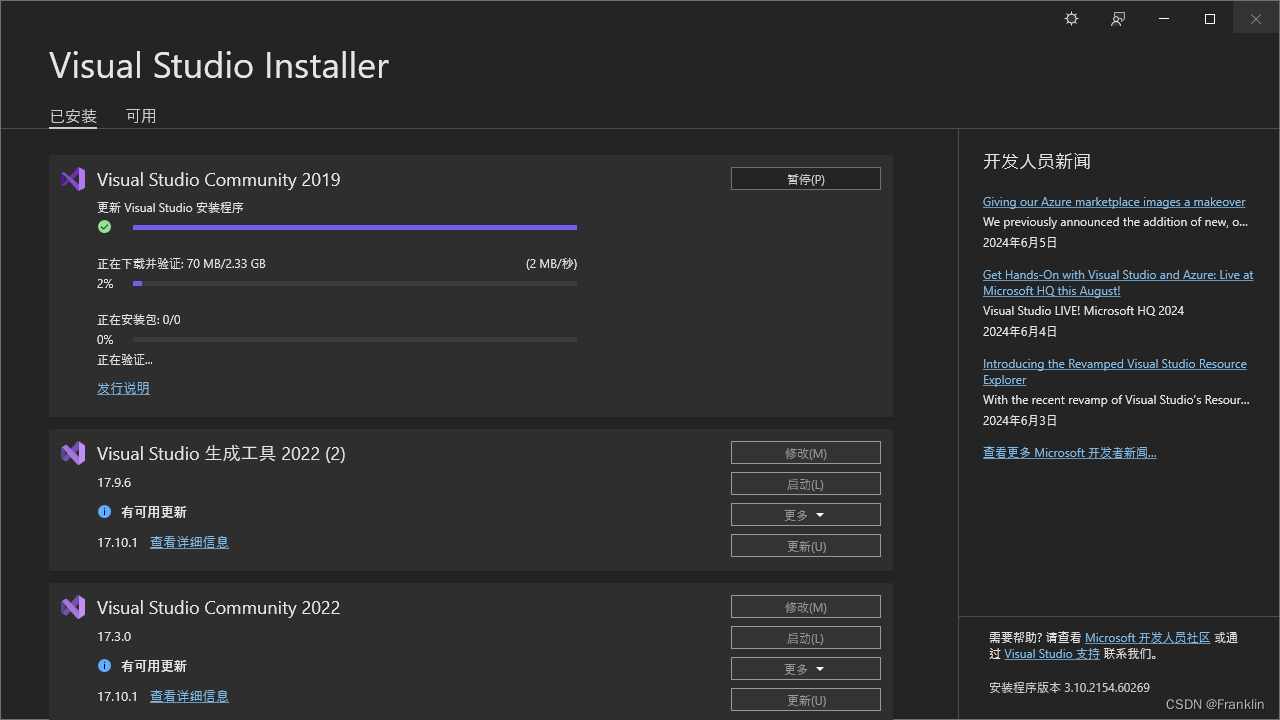The image size is (1280, 720).
Task: Open 查看详细信息 for 生成工具 17.10.1
Action: tap(189, 541)
